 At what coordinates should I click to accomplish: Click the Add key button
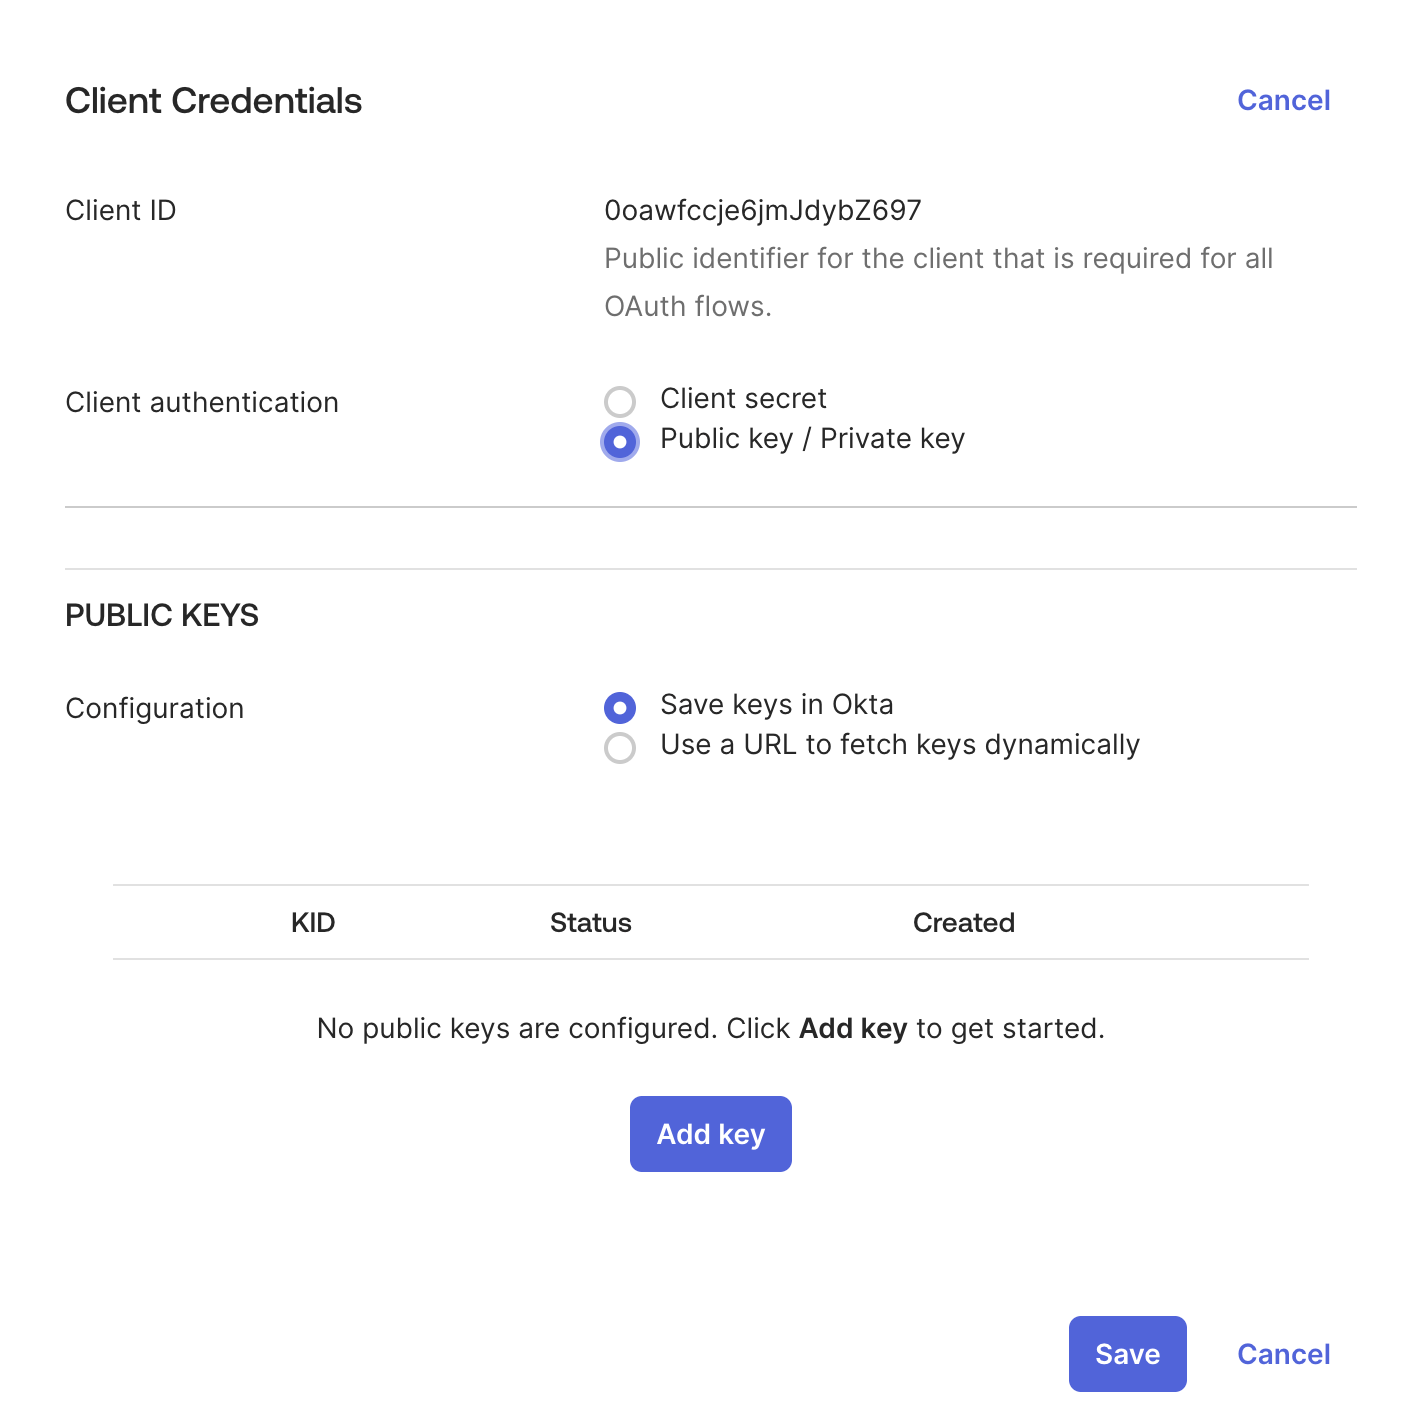coord(710,1133)
